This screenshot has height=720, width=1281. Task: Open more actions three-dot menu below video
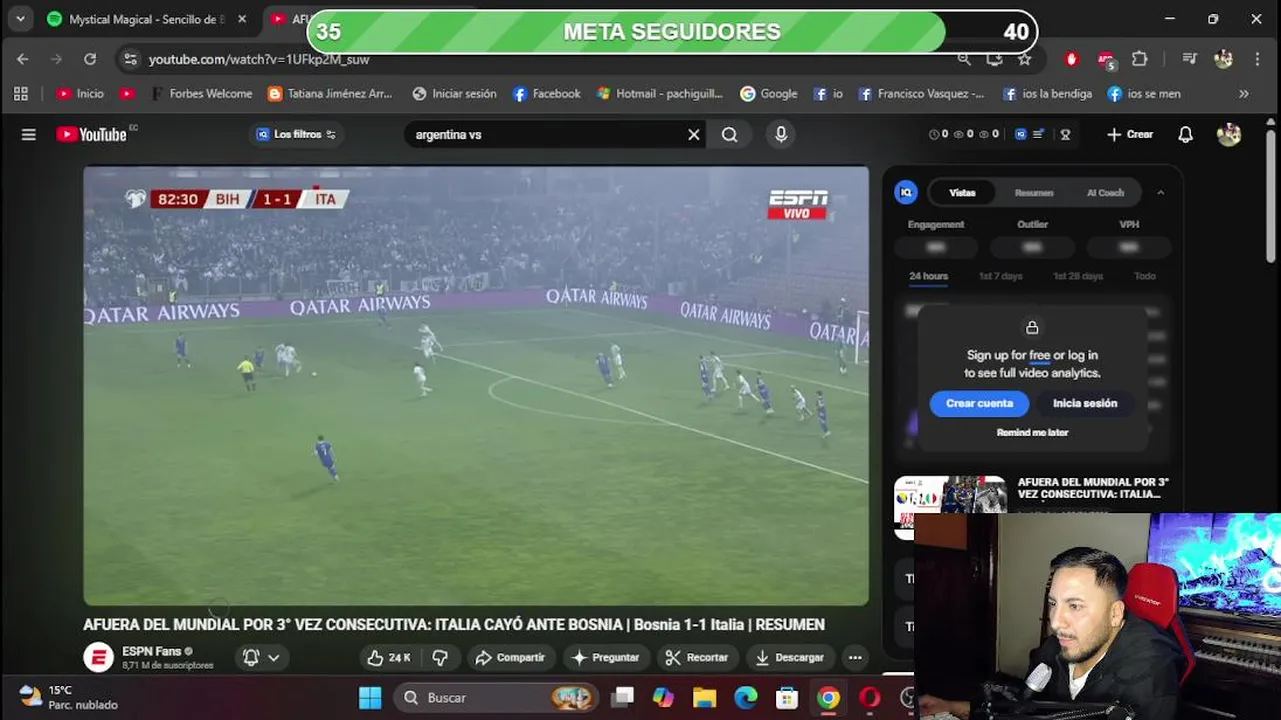854,657
